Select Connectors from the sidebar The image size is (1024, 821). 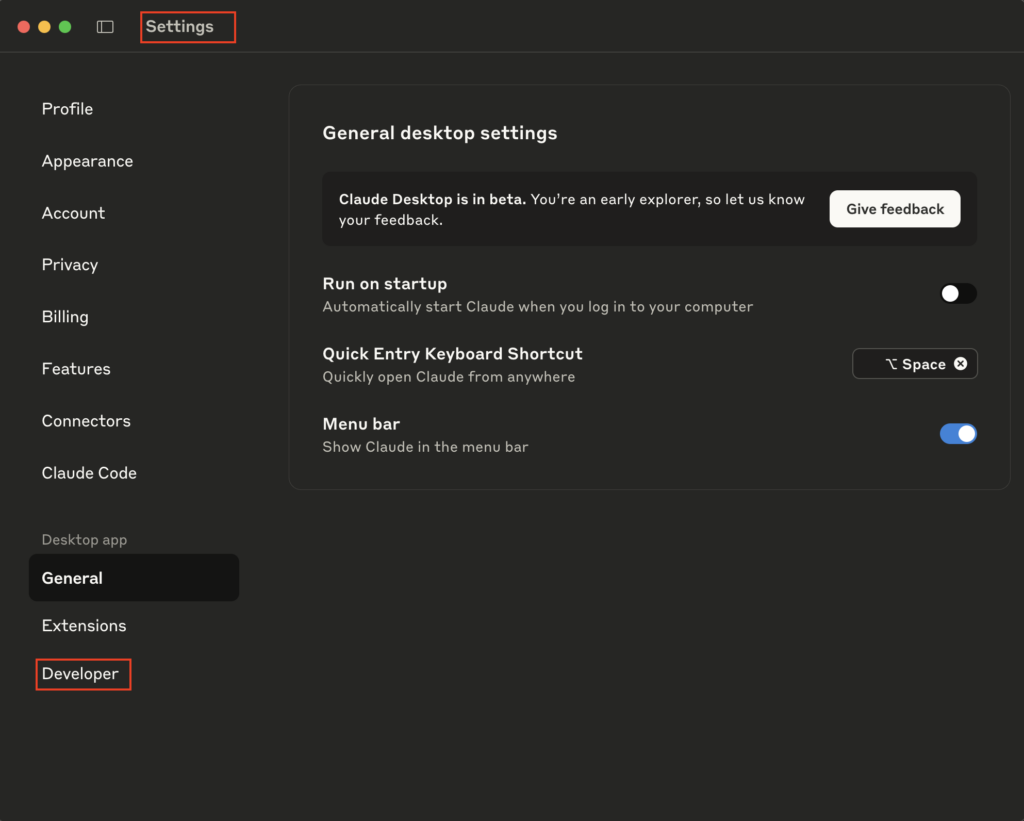[86, 421]
